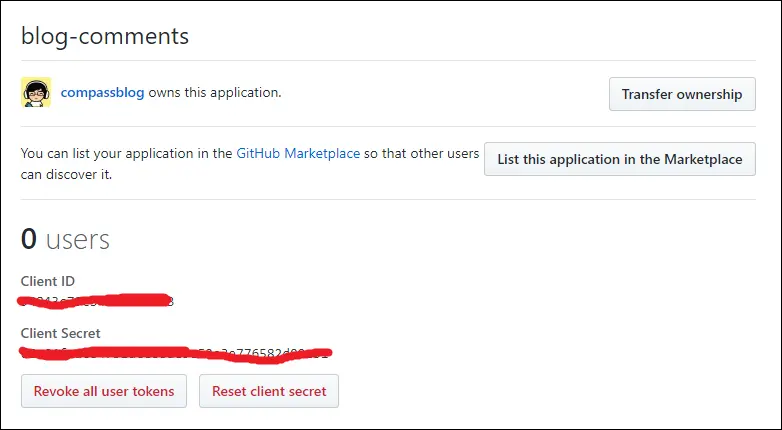The width and height of the screenshot is (782, 430).
Task: Click the Transfer ownership button
Action: 682,94
